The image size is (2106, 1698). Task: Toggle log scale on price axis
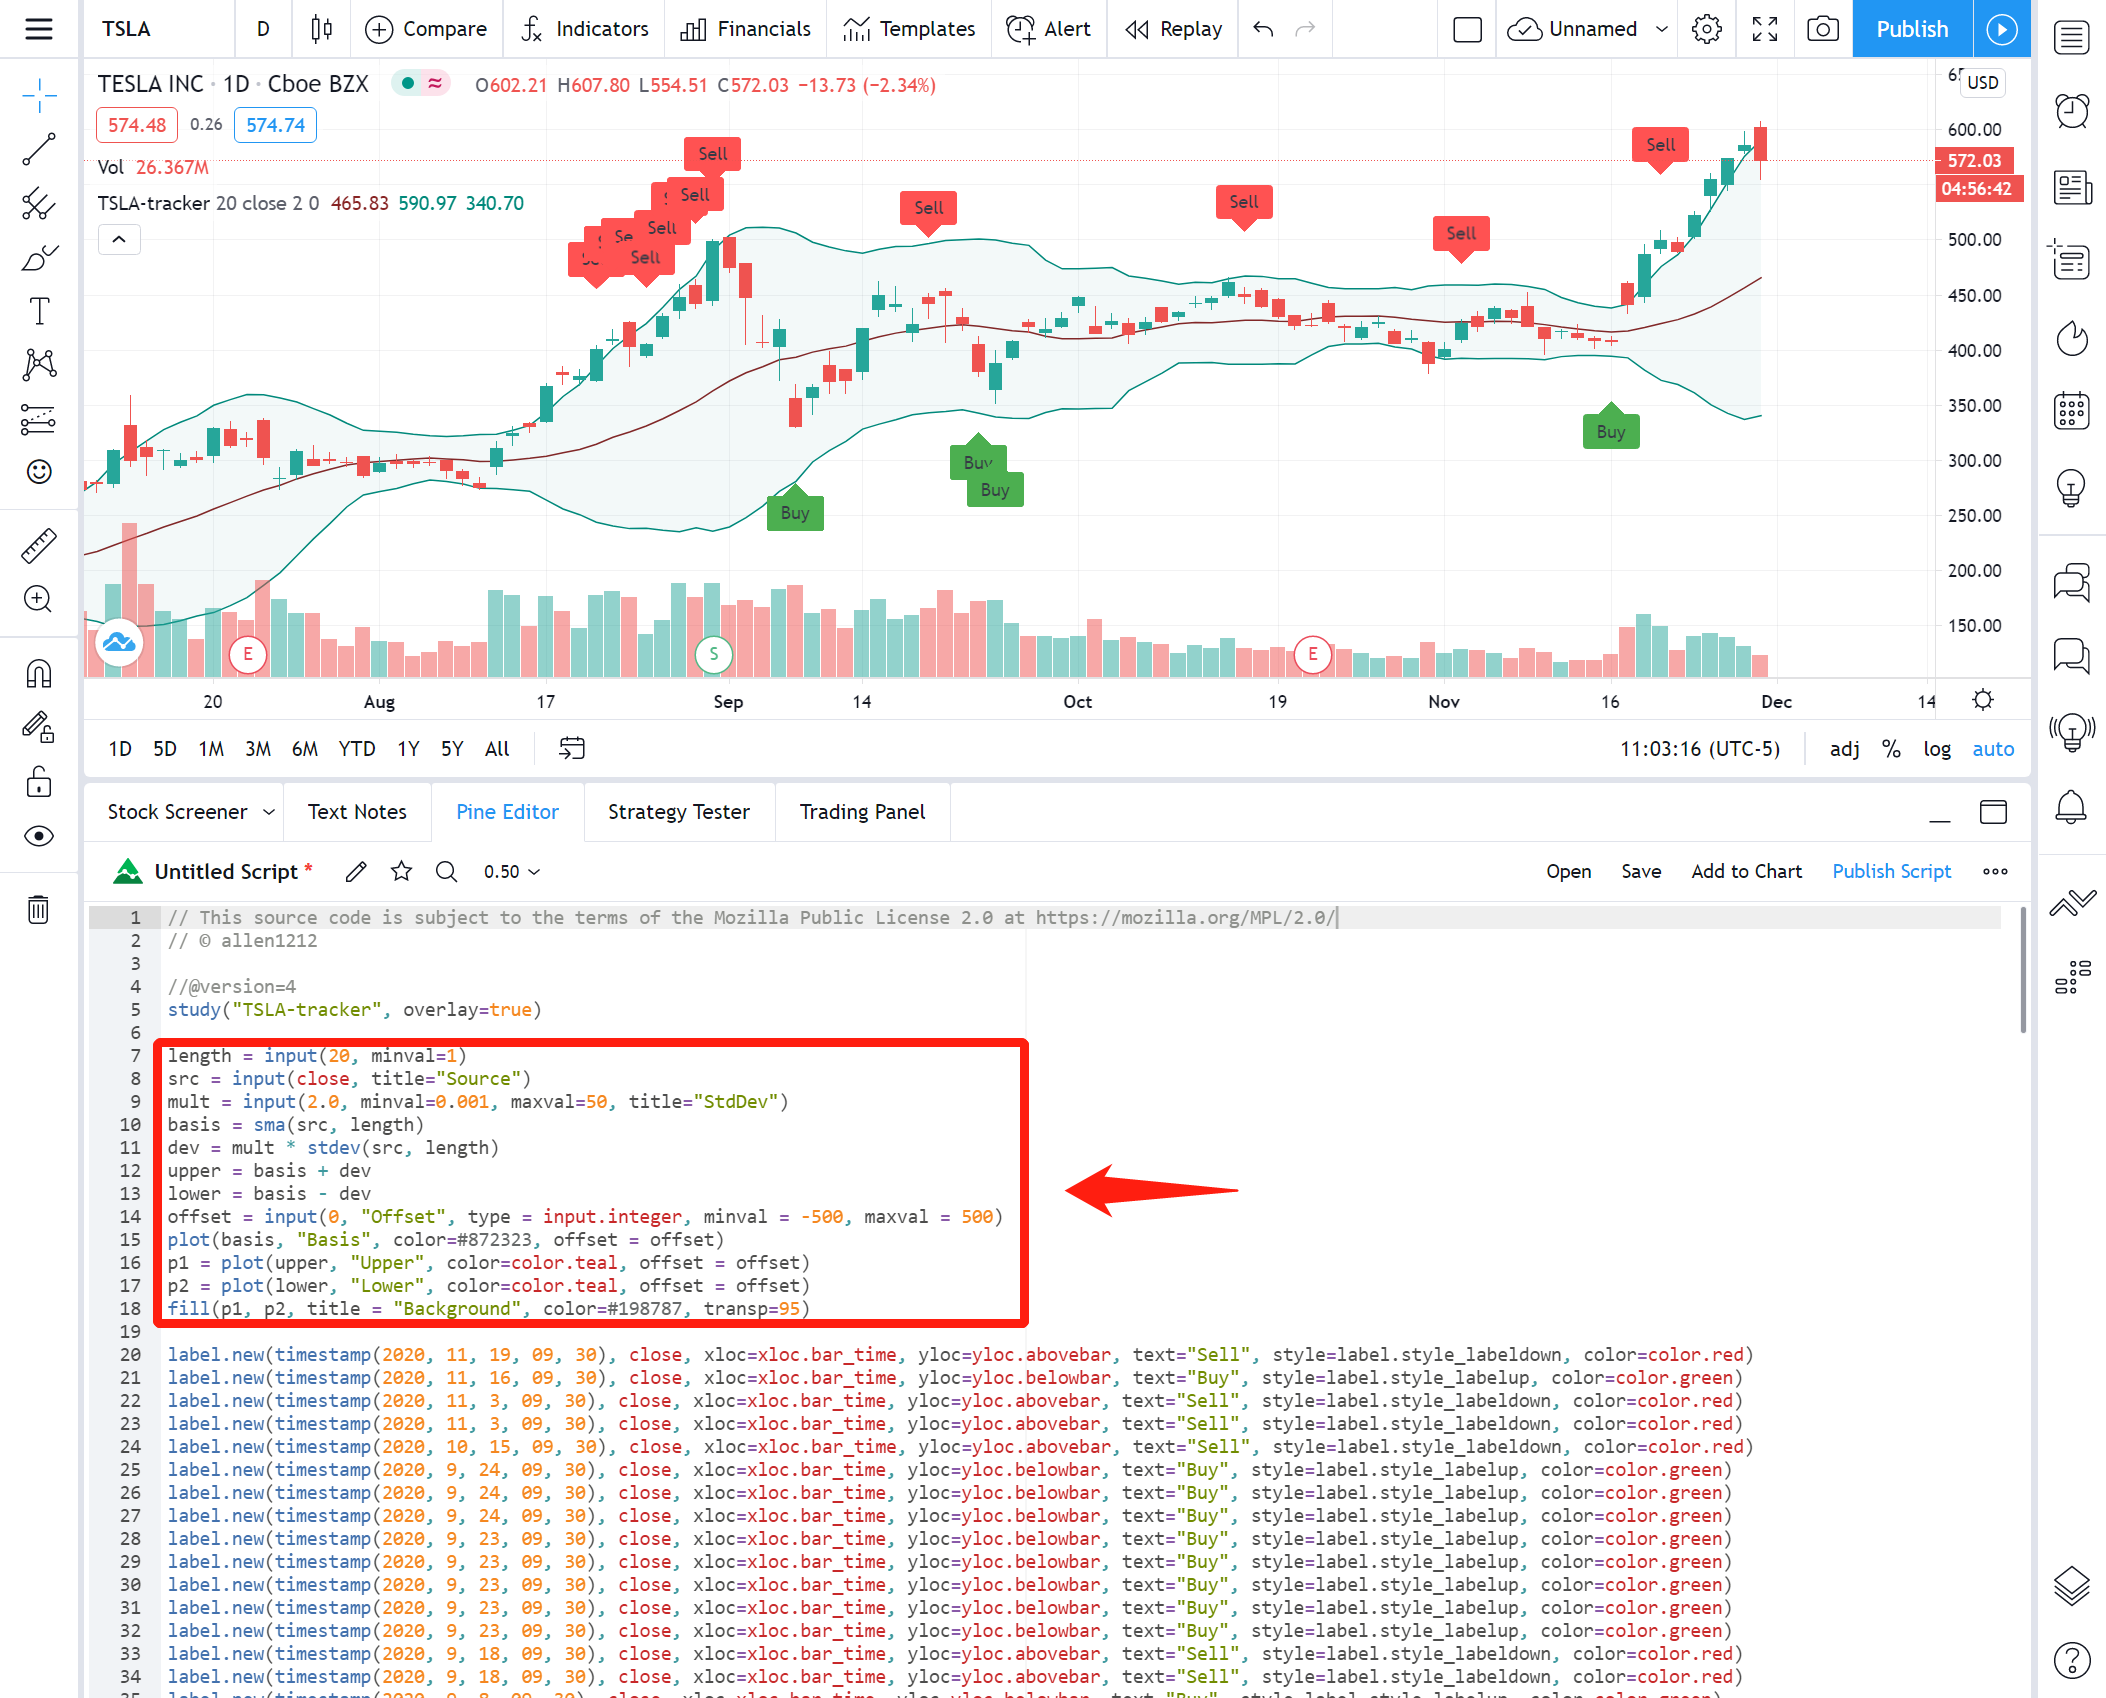click(x=1936, y=749)
